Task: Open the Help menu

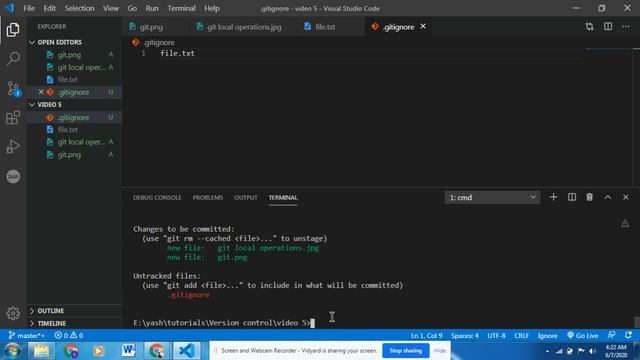Action: click(212, 8)
